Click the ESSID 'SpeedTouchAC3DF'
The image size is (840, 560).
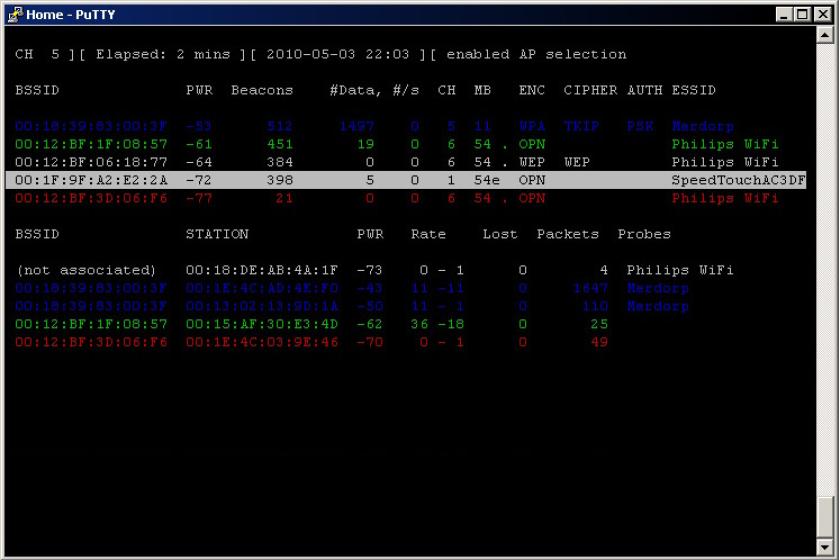click(738, 181)
